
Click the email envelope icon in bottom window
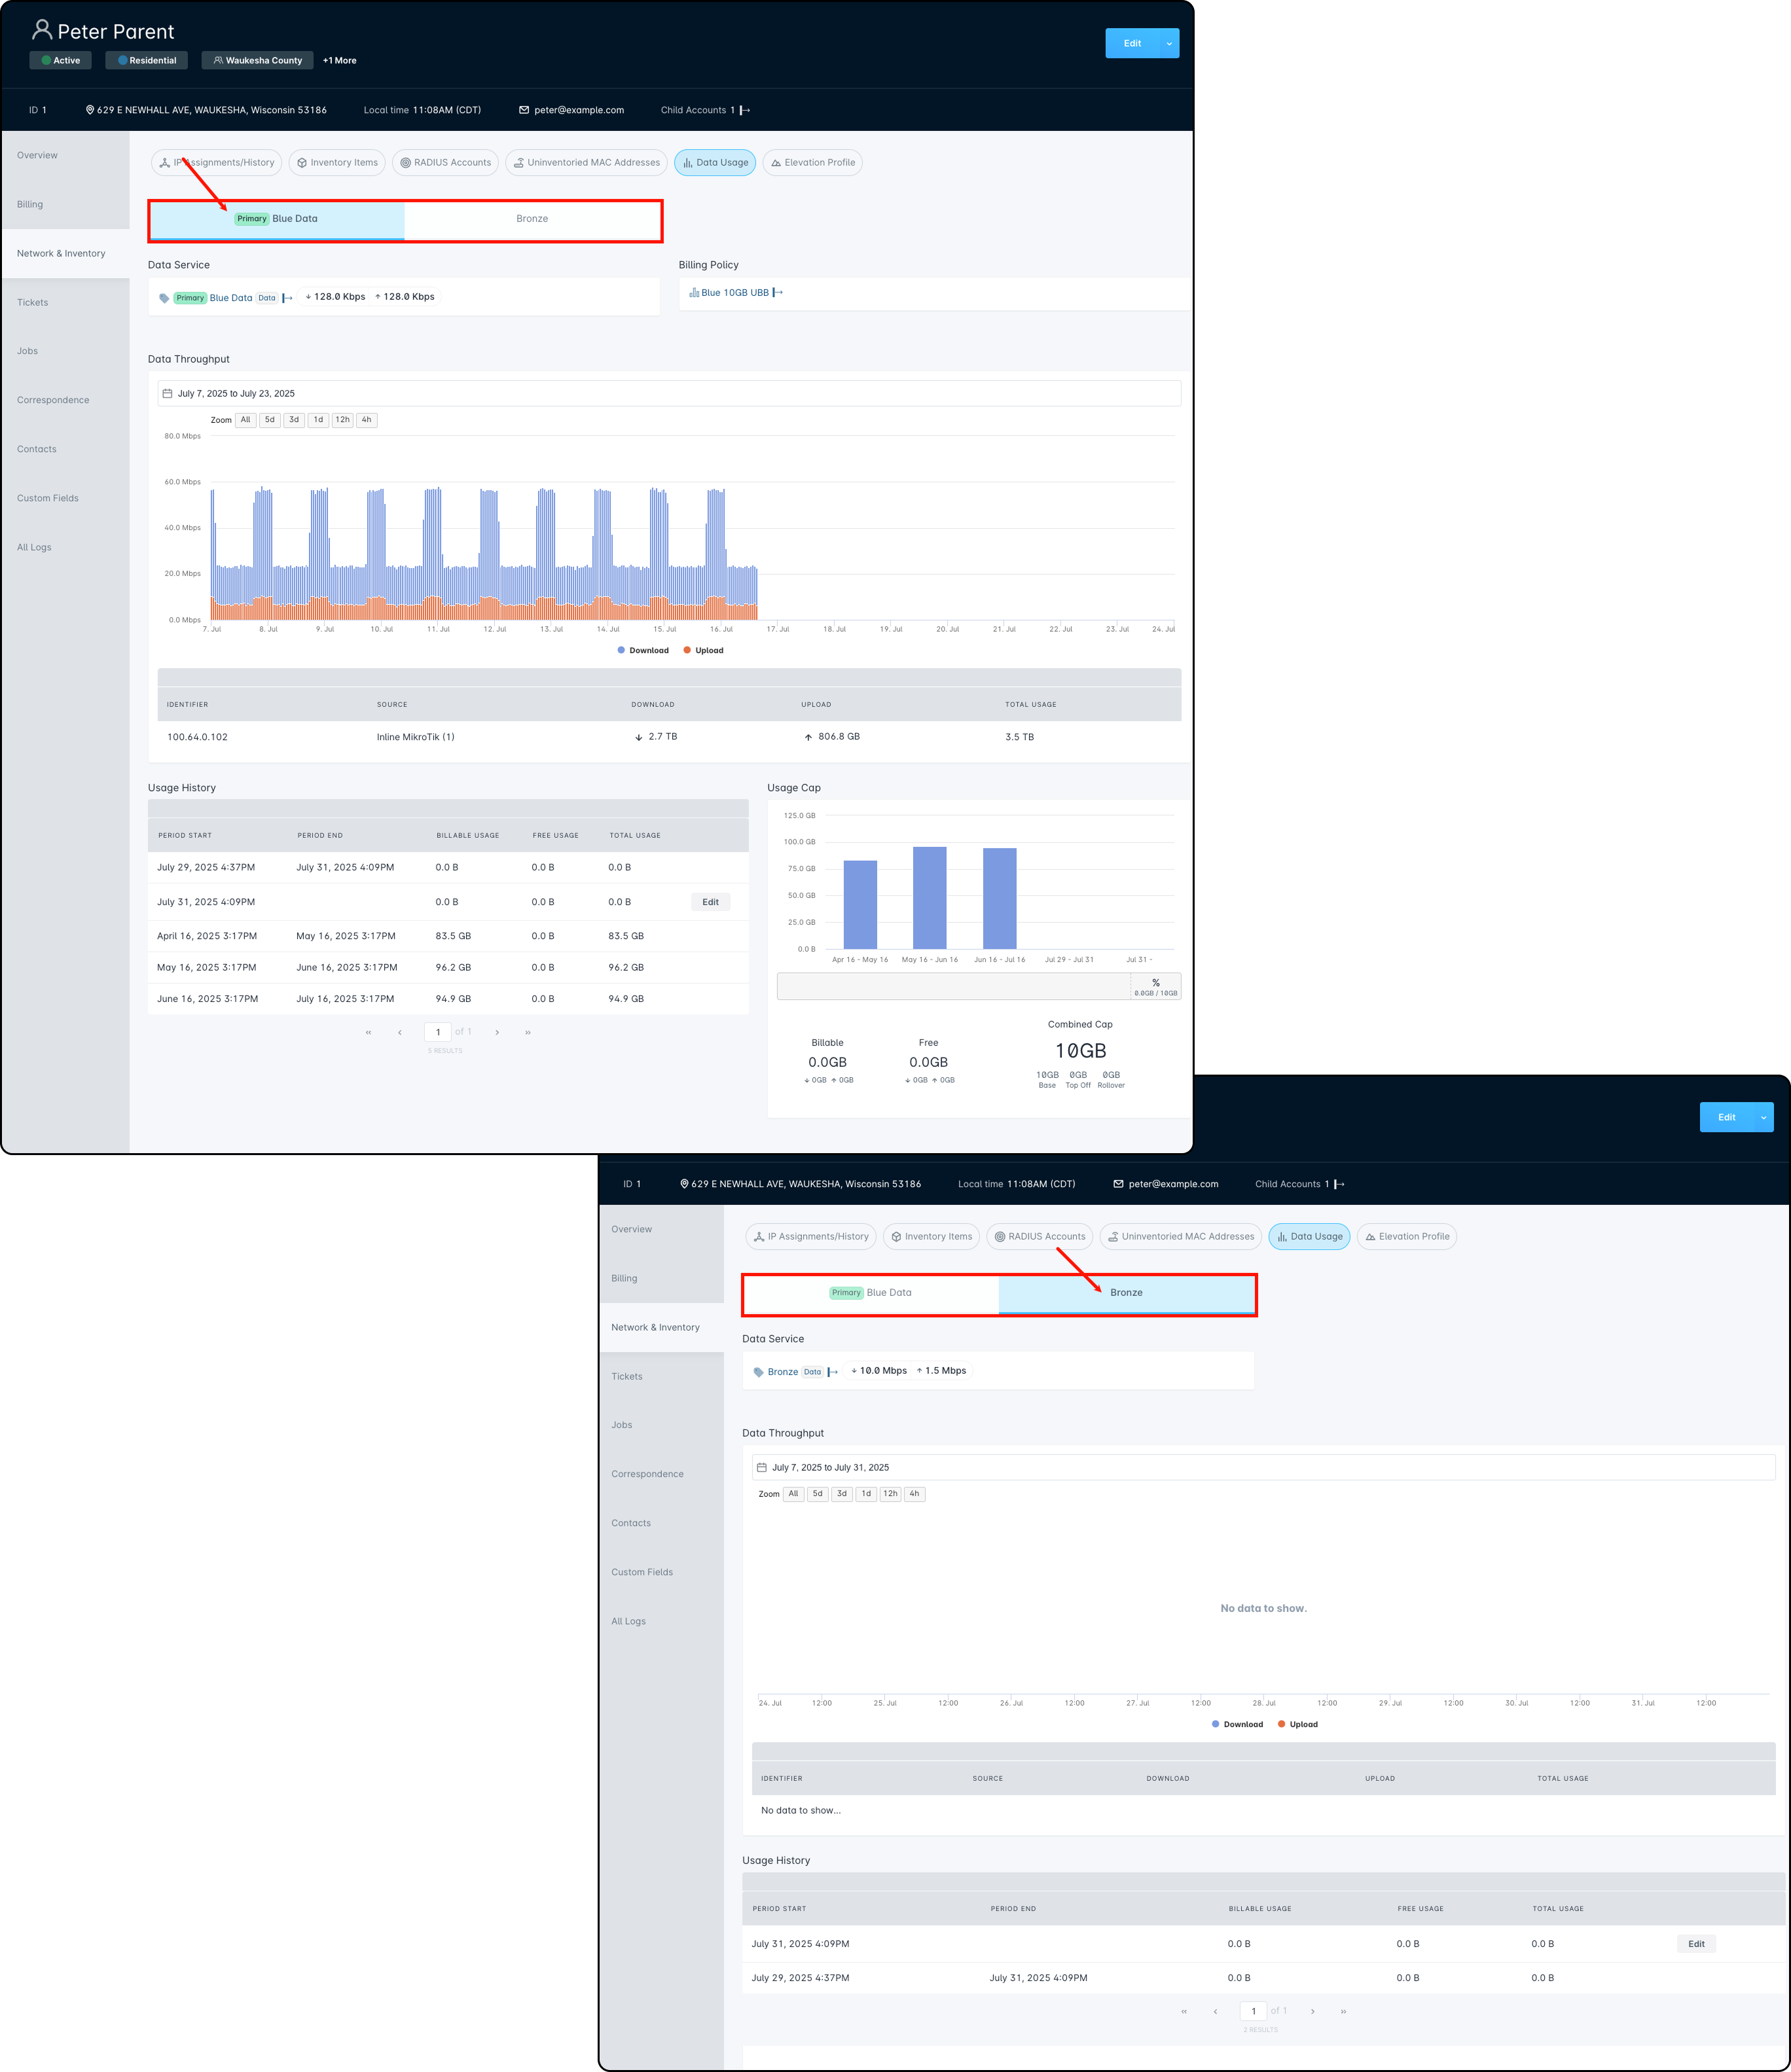tap(1118, 1184)
